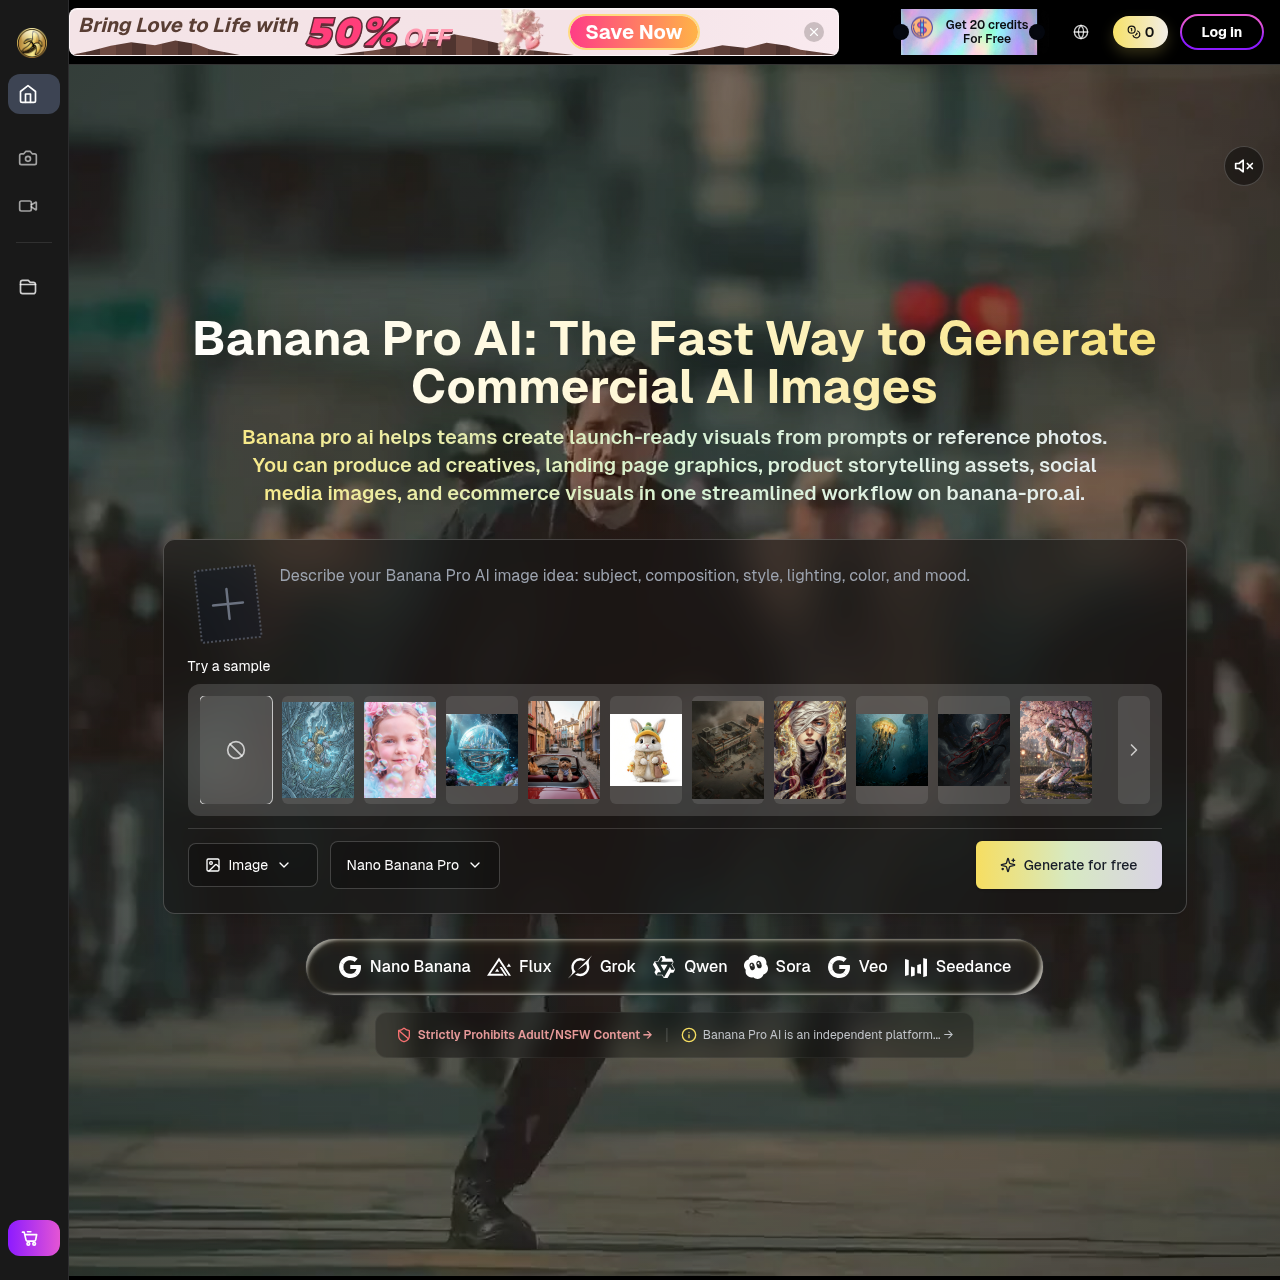
Task: Click the Generate for free button
Action: coord(1068,865)
